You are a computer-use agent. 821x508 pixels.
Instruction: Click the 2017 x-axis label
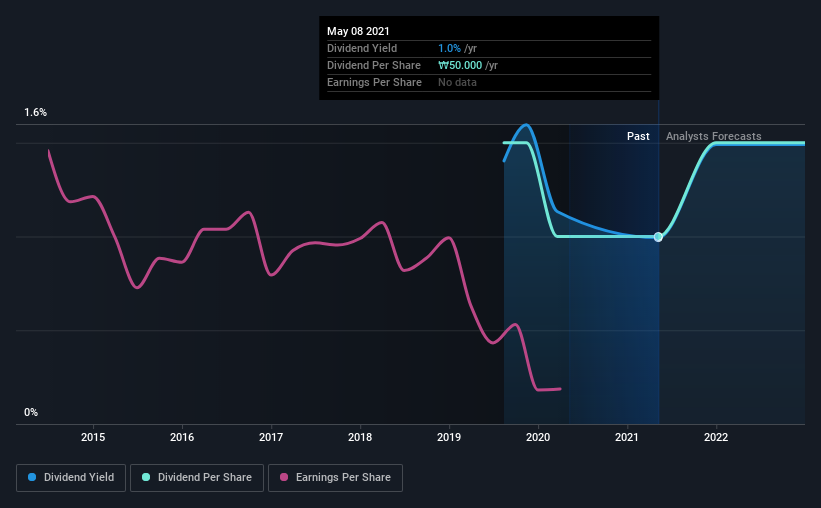coord(271,437)
